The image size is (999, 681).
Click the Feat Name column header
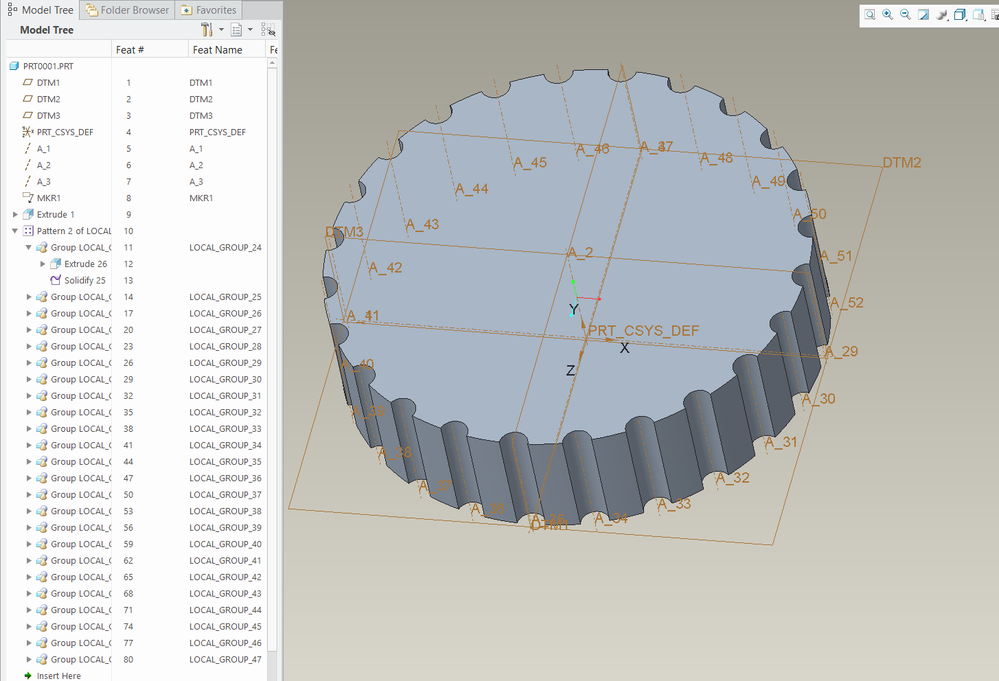(217, 50)
